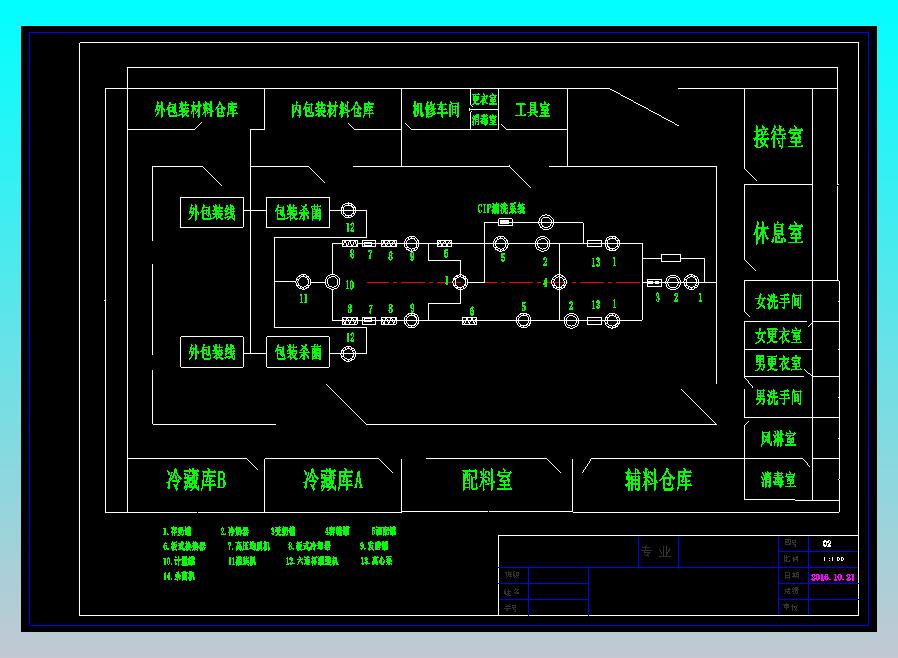Select the upper 包装杀菌 box
Screen dimensions: 898x658
(298, 212)
